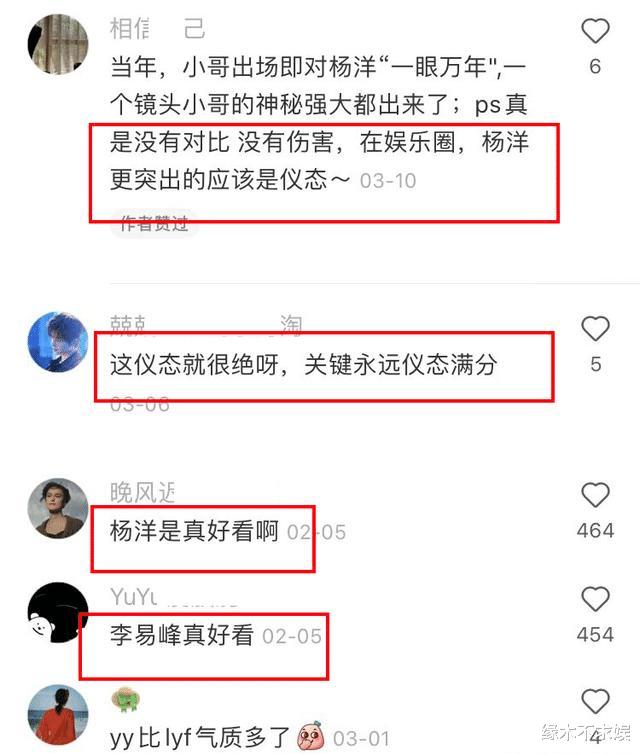Like the 这仪态就很绝呀 comment
This screenshot has height=754, width=640.
(595, 328)
